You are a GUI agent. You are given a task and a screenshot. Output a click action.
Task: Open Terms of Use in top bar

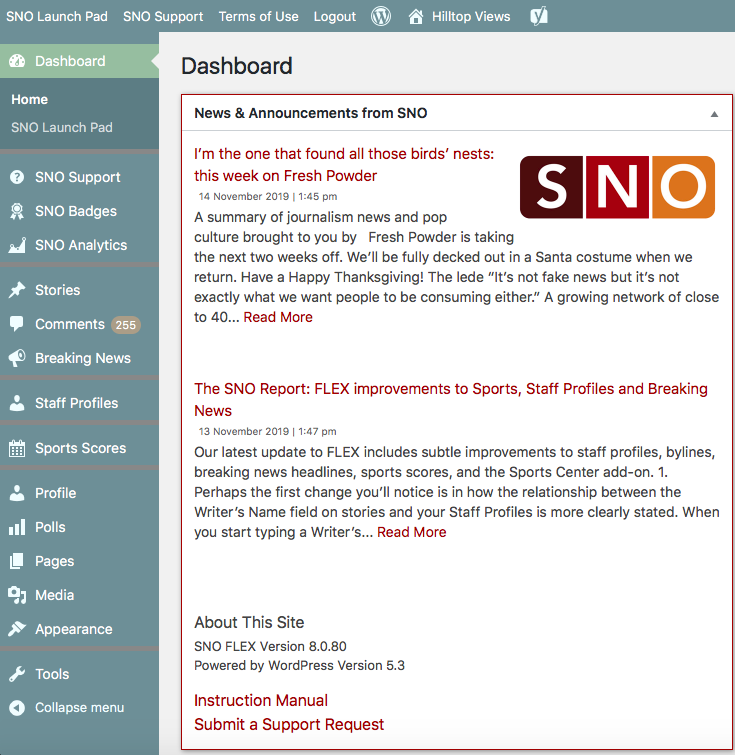click(x=259, y=16)
